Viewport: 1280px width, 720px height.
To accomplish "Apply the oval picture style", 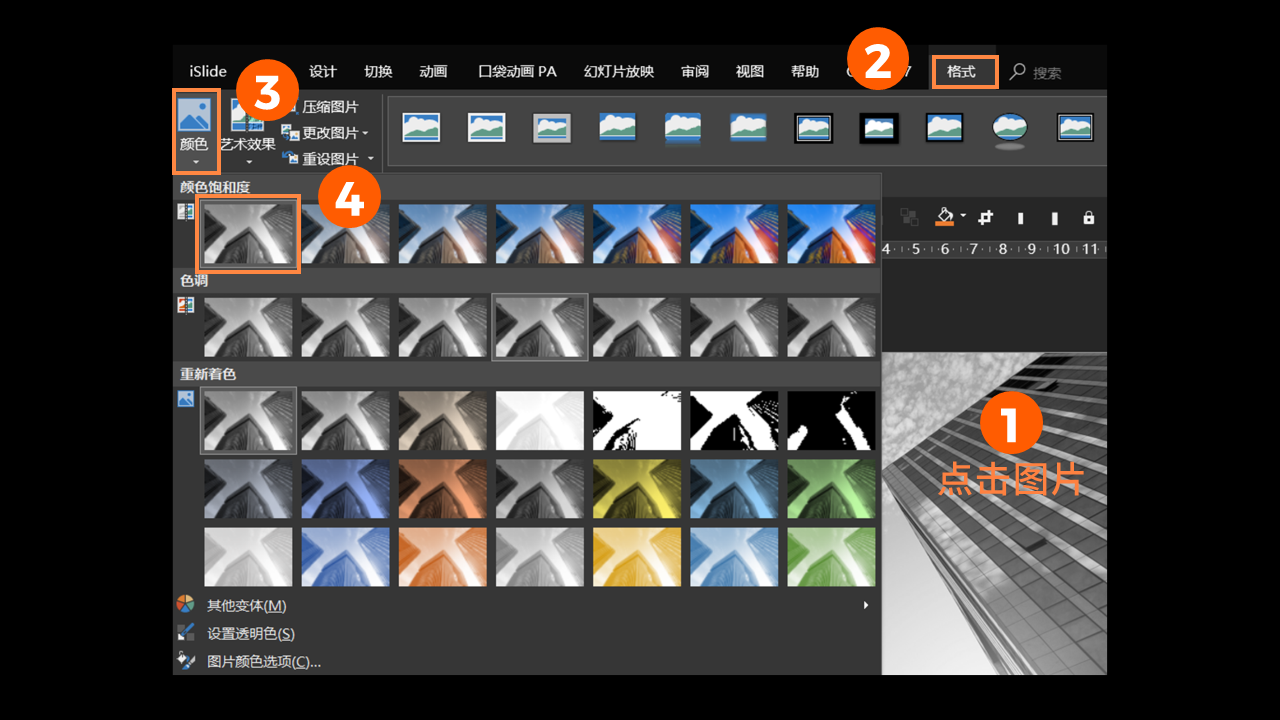I will [x=1010, y=129].
